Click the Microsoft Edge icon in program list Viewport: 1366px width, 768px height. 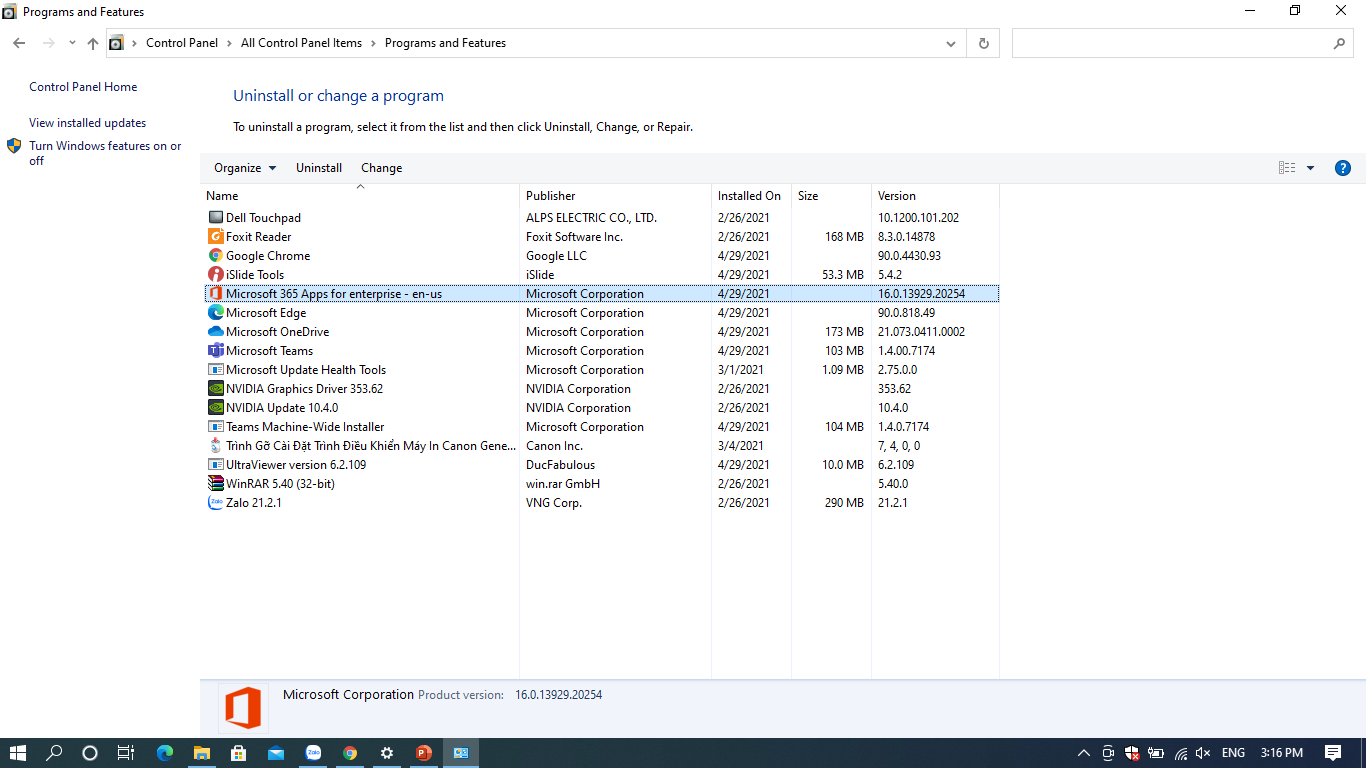216,313
